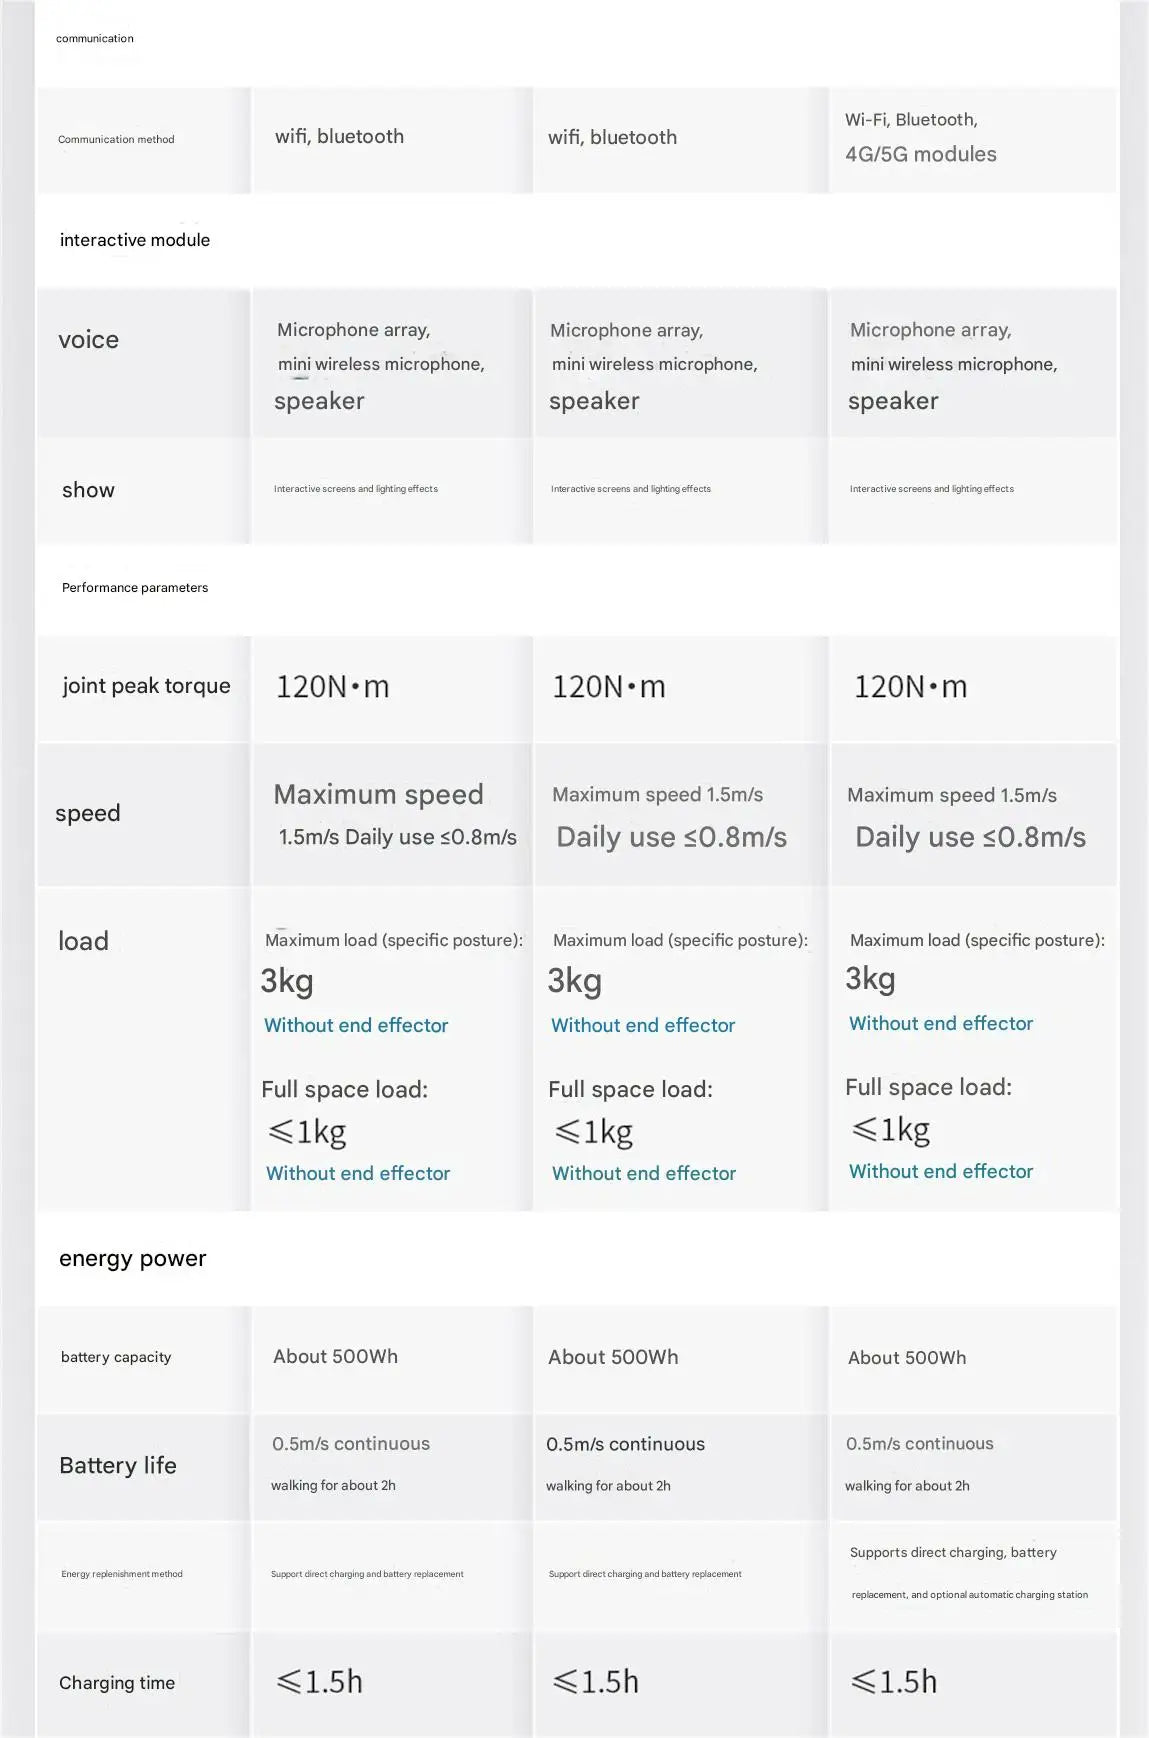Click the 'energy power' section heading
The width and height of the screenshot is (1149, 1738).
133,1258
